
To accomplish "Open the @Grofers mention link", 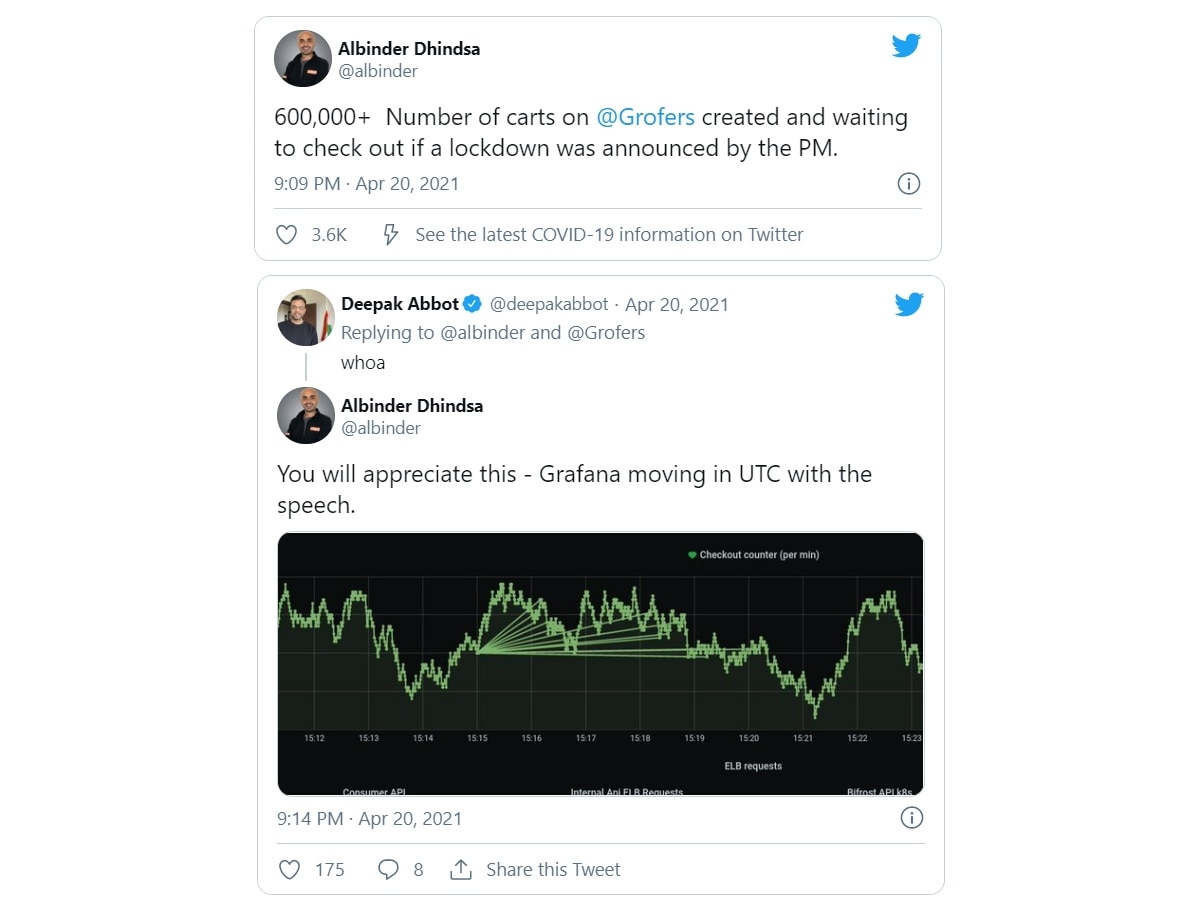I will 645,117.
